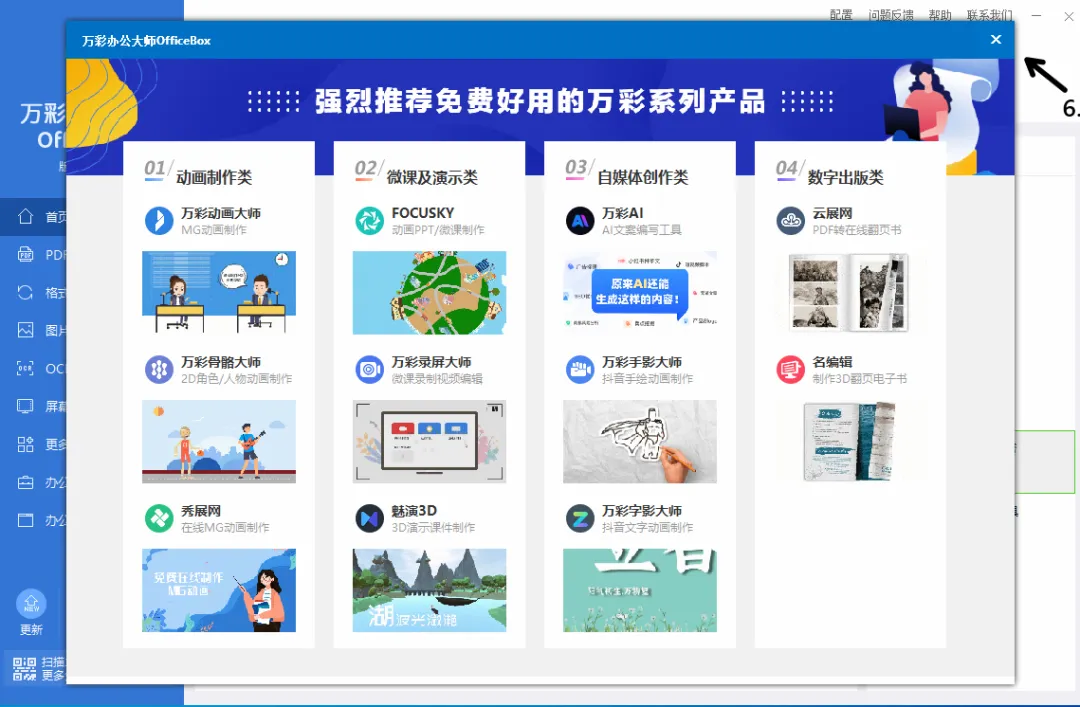Click the 万彩字影大师 app icon
The height and width of the screenshot is (707, 1080).
click(580, 518)
